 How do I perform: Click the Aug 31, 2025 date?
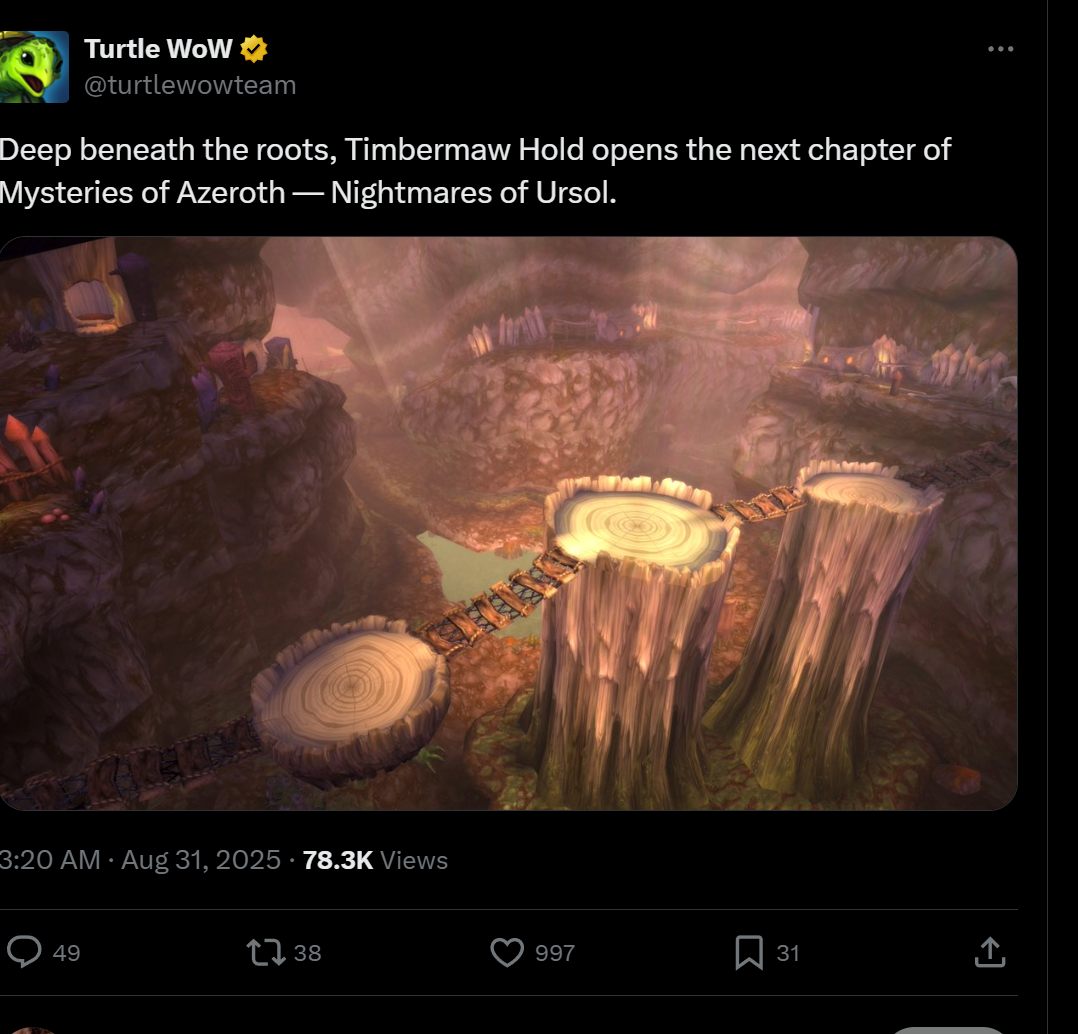coord(201,860)
